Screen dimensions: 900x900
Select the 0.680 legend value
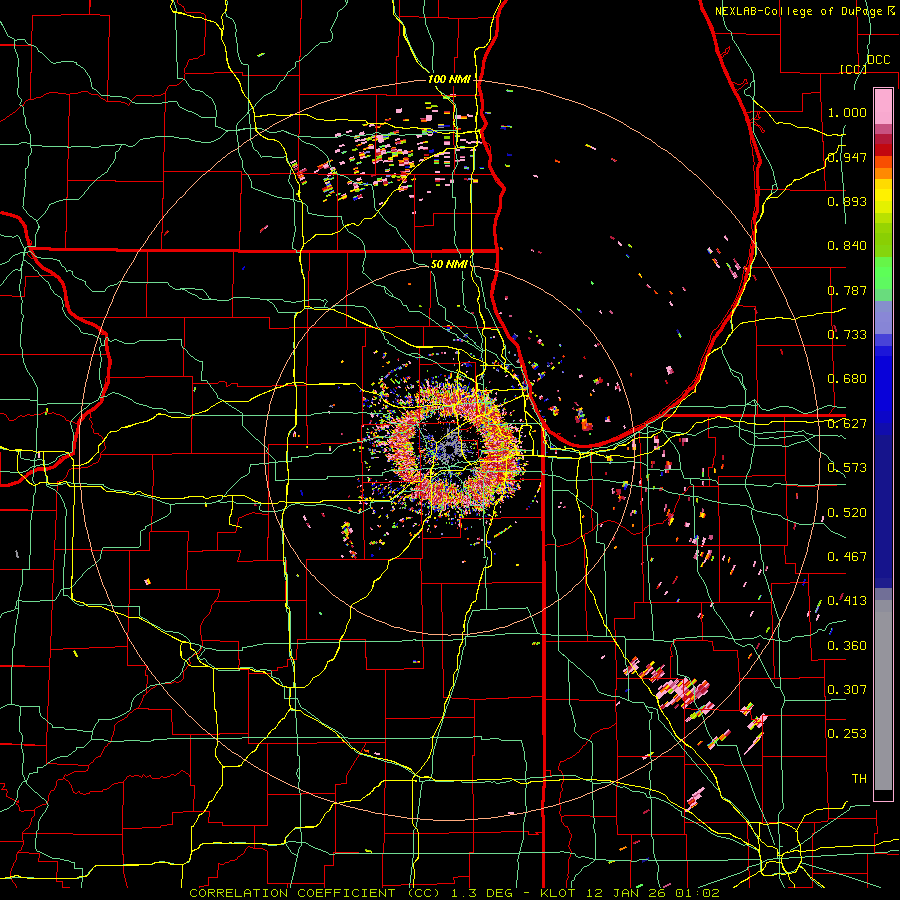pyautogui.click(x=847, y=379)
